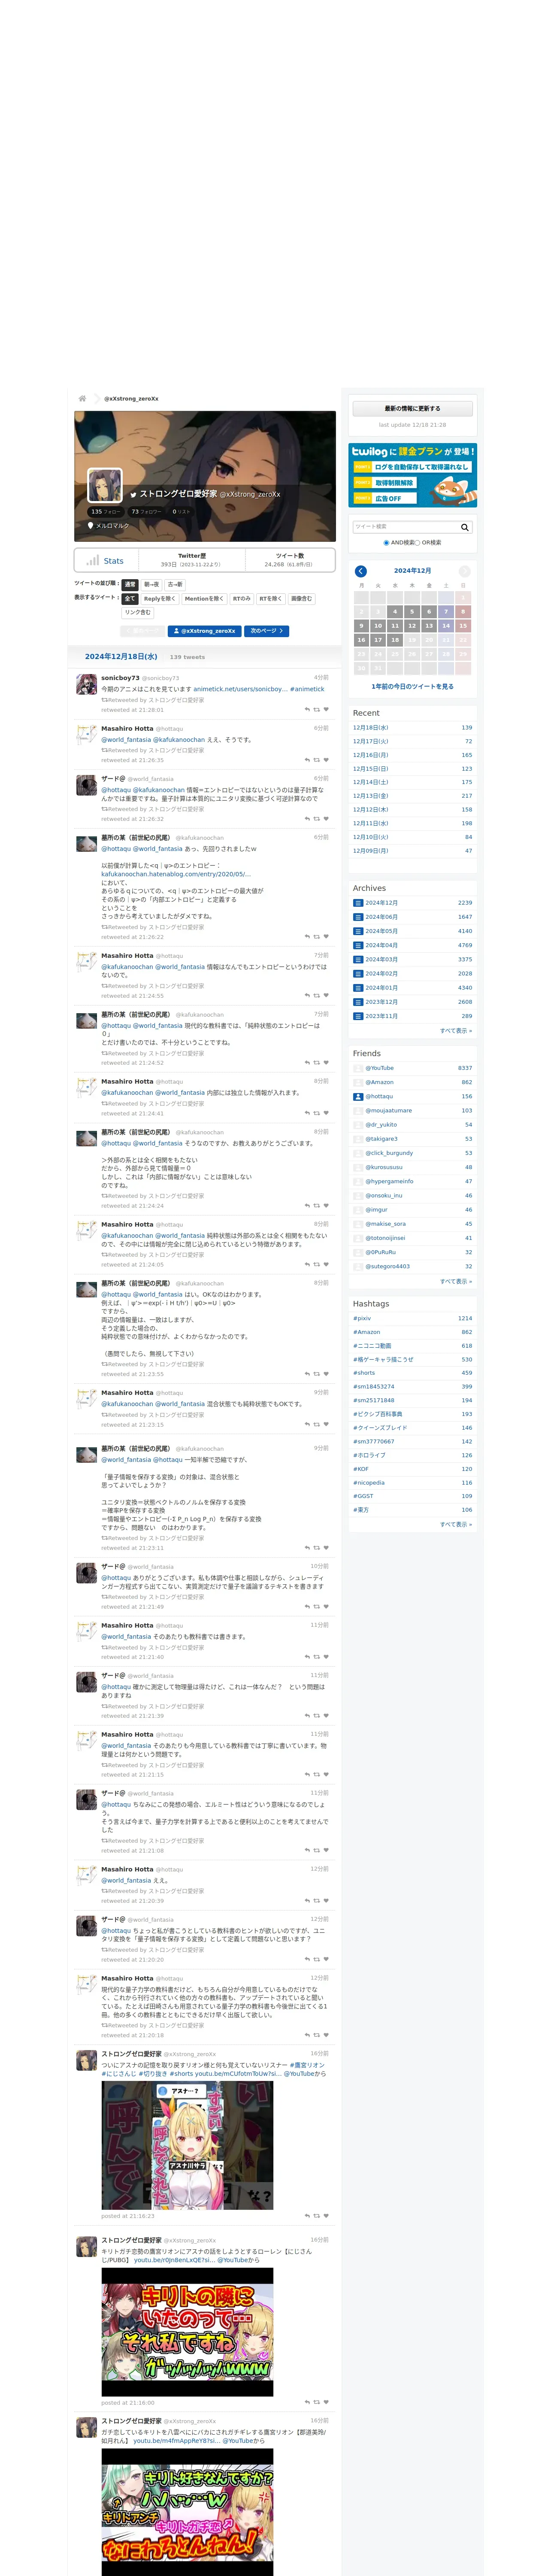The image size is (551, 2576).
Task: Select 全て tweet filter
Action: click(130, 599)
